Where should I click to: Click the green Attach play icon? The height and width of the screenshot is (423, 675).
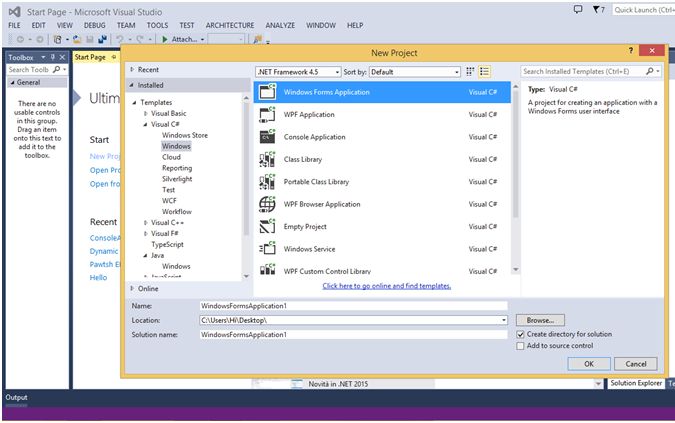coord(164,39)
